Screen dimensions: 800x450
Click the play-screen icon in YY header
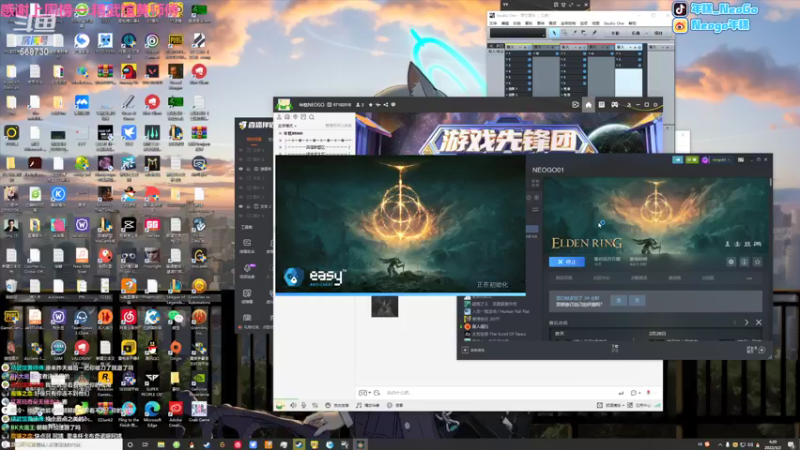(x=576, y=105)
